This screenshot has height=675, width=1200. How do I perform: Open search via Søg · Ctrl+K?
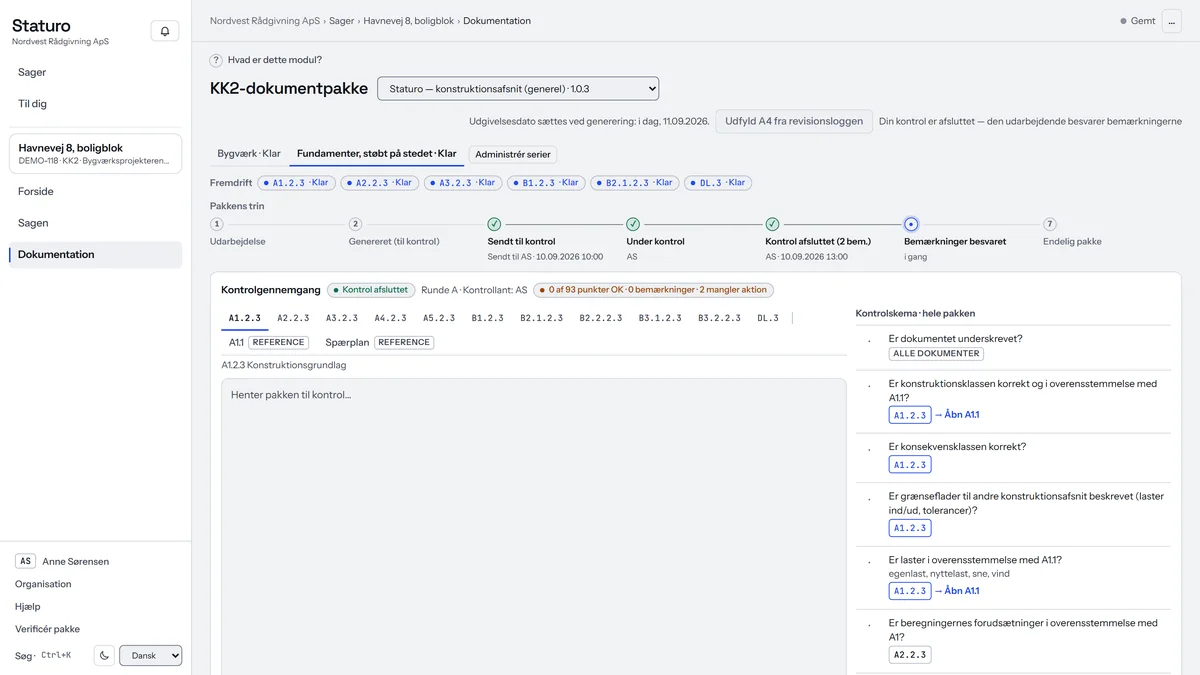click(43, 655)
